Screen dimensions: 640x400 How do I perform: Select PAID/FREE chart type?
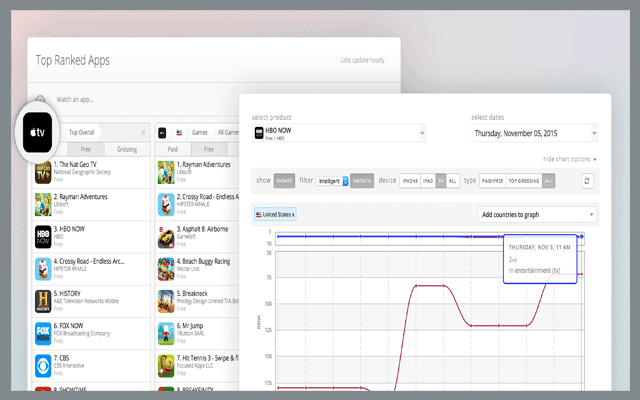pos(493,181)
